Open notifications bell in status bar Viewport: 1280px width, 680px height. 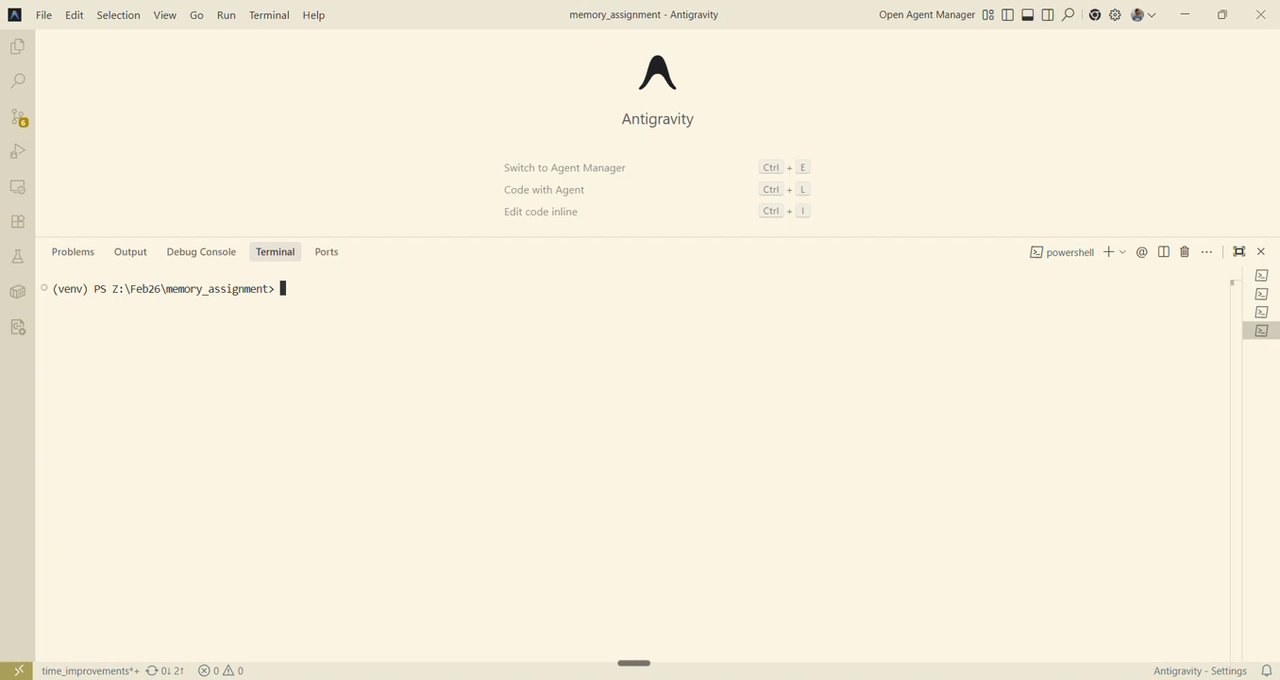(1266, 671)
